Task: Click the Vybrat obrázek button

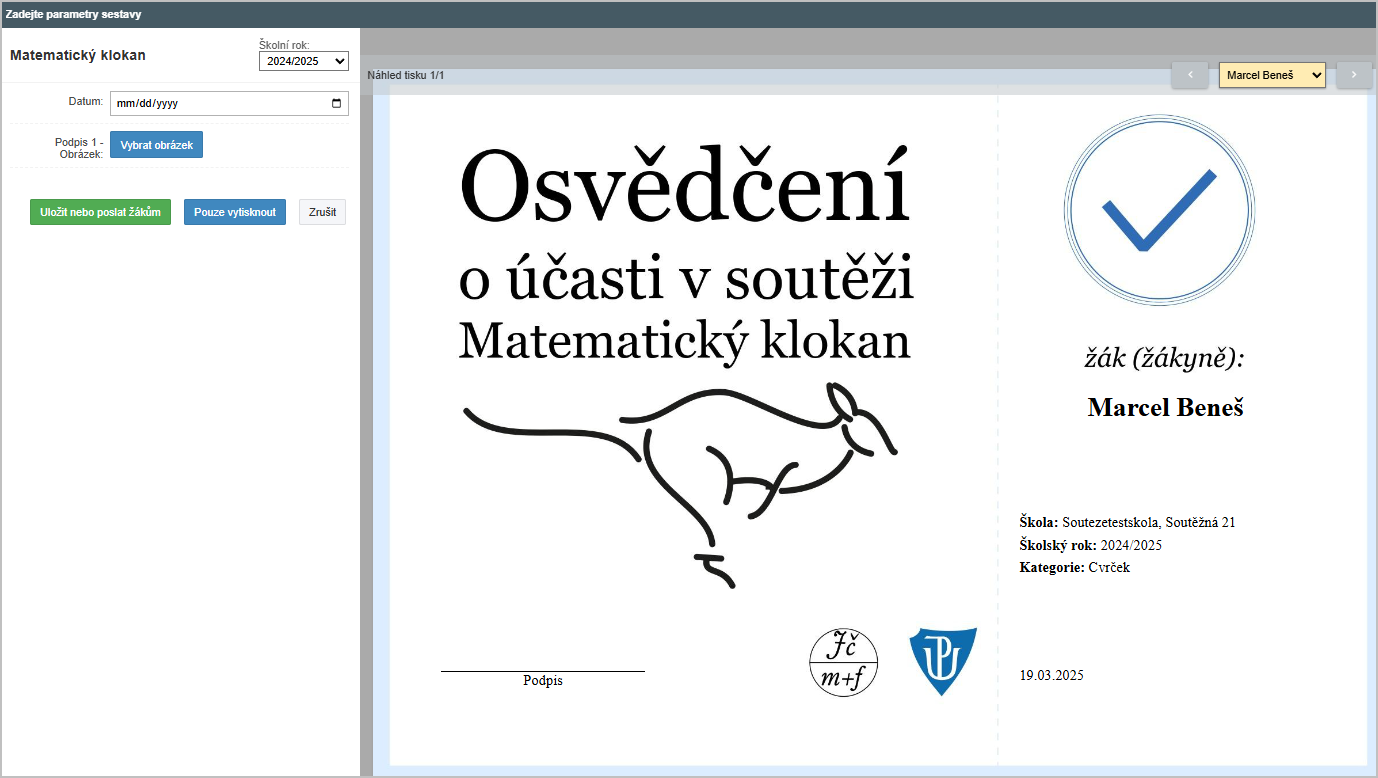Action: 156,145
